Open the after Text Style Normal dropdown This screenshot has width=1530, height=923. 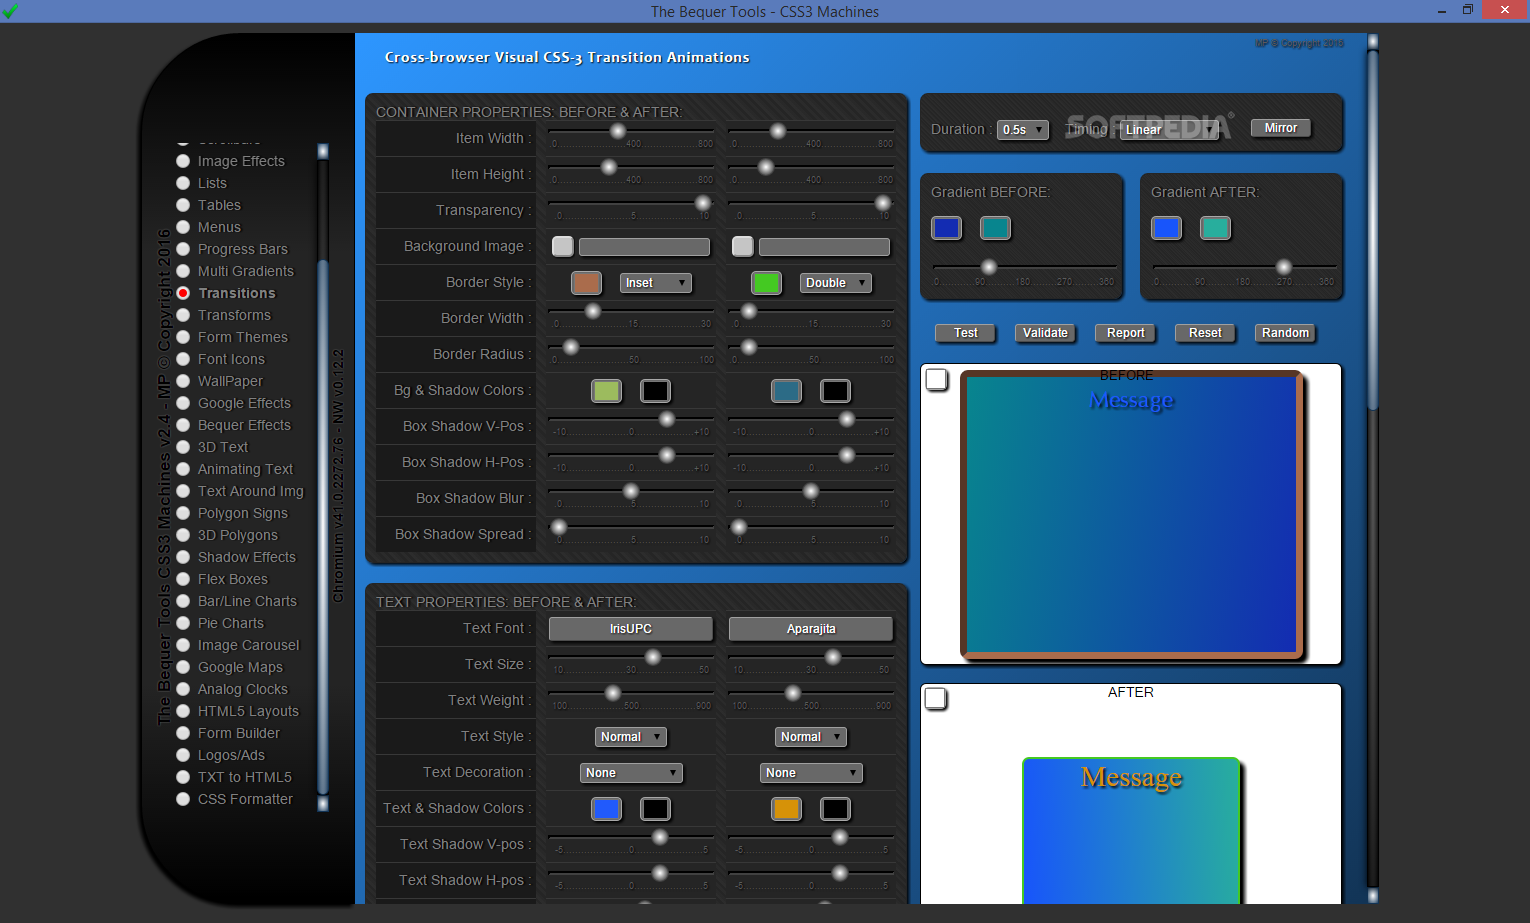point(811,737)
